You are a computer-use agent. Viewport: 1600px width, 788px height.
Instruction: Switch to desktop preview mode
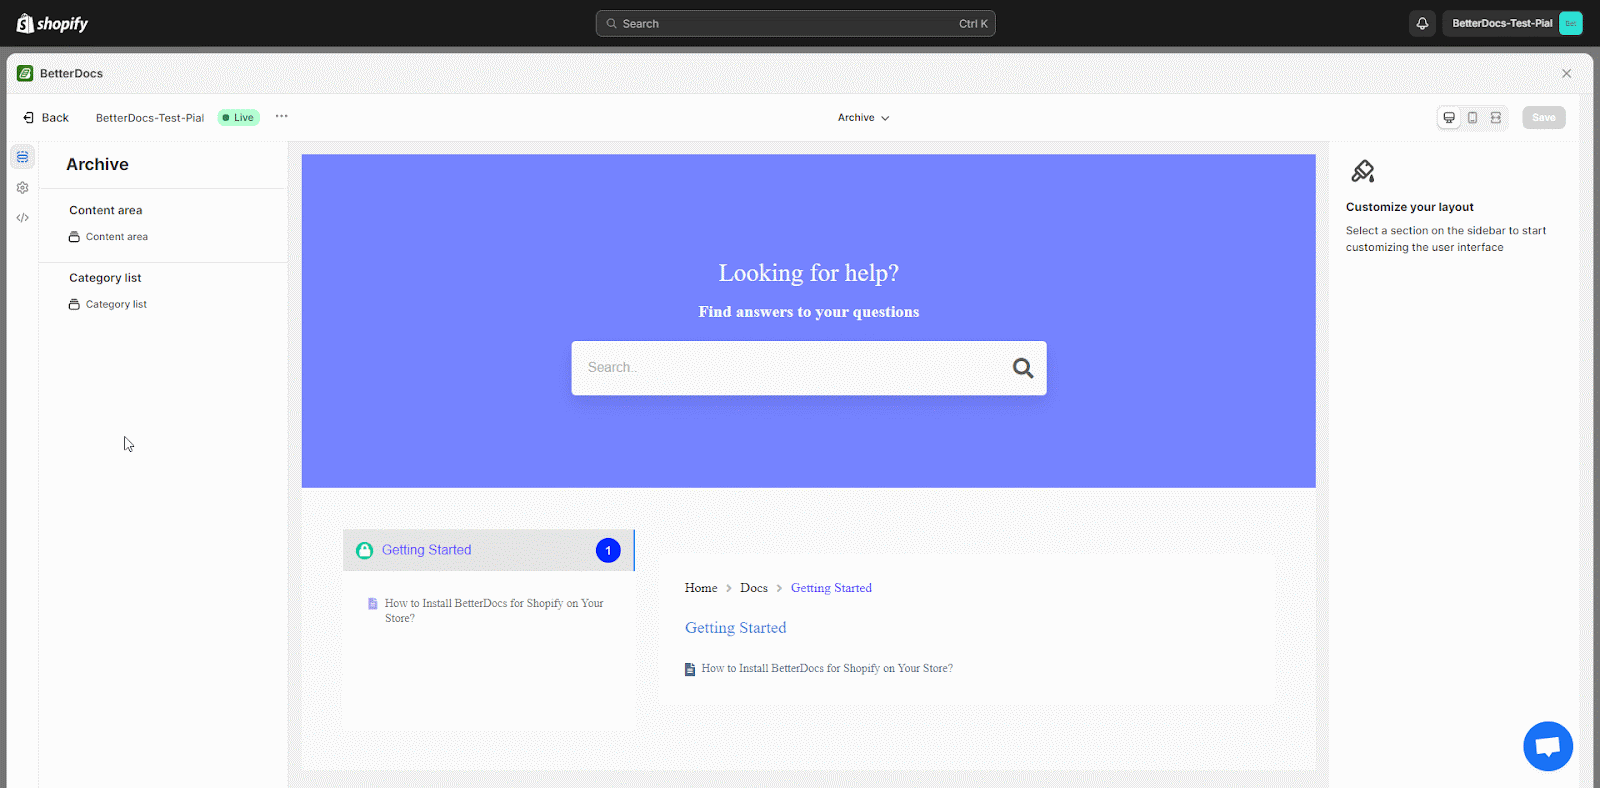1449,118
